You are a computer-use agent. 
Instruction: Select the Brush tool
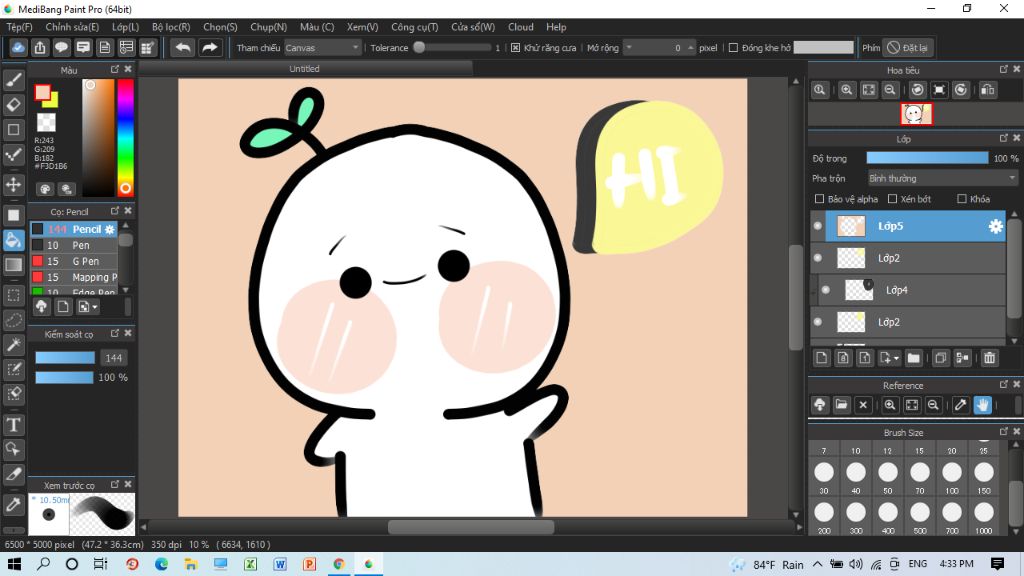point(14,80)
